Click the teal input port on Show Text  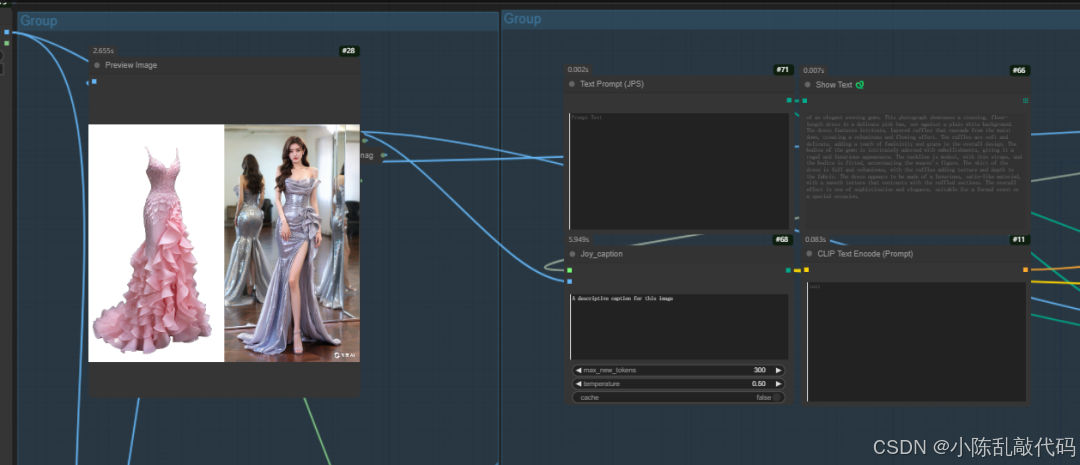coord(804,101)
